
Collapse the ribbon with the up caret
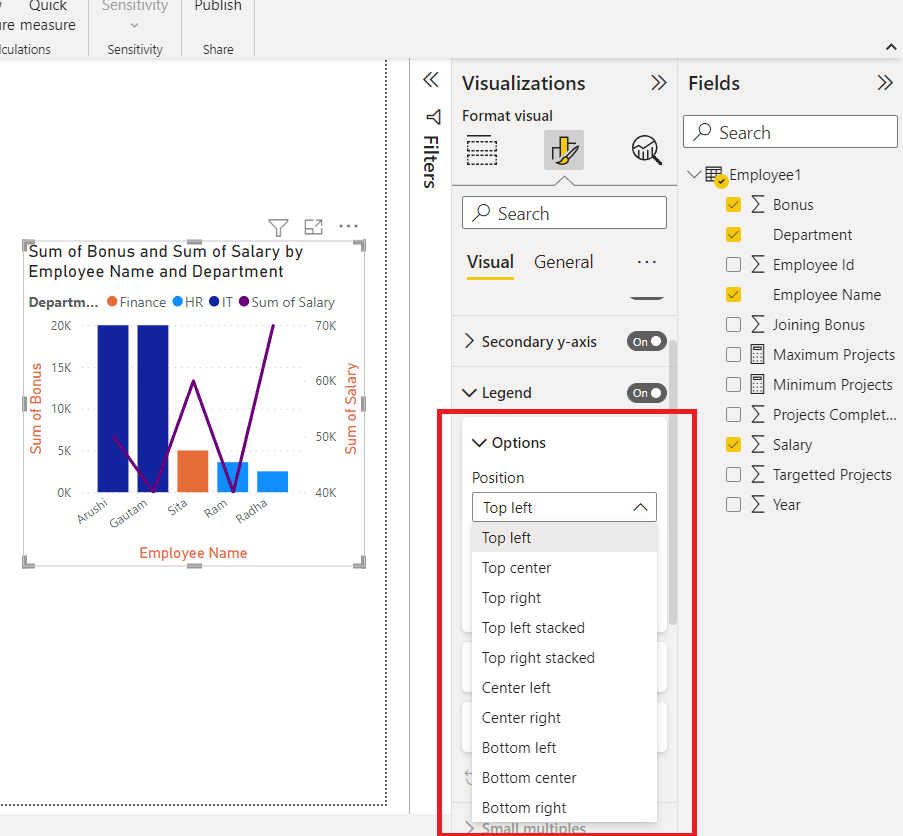(891, 47)
